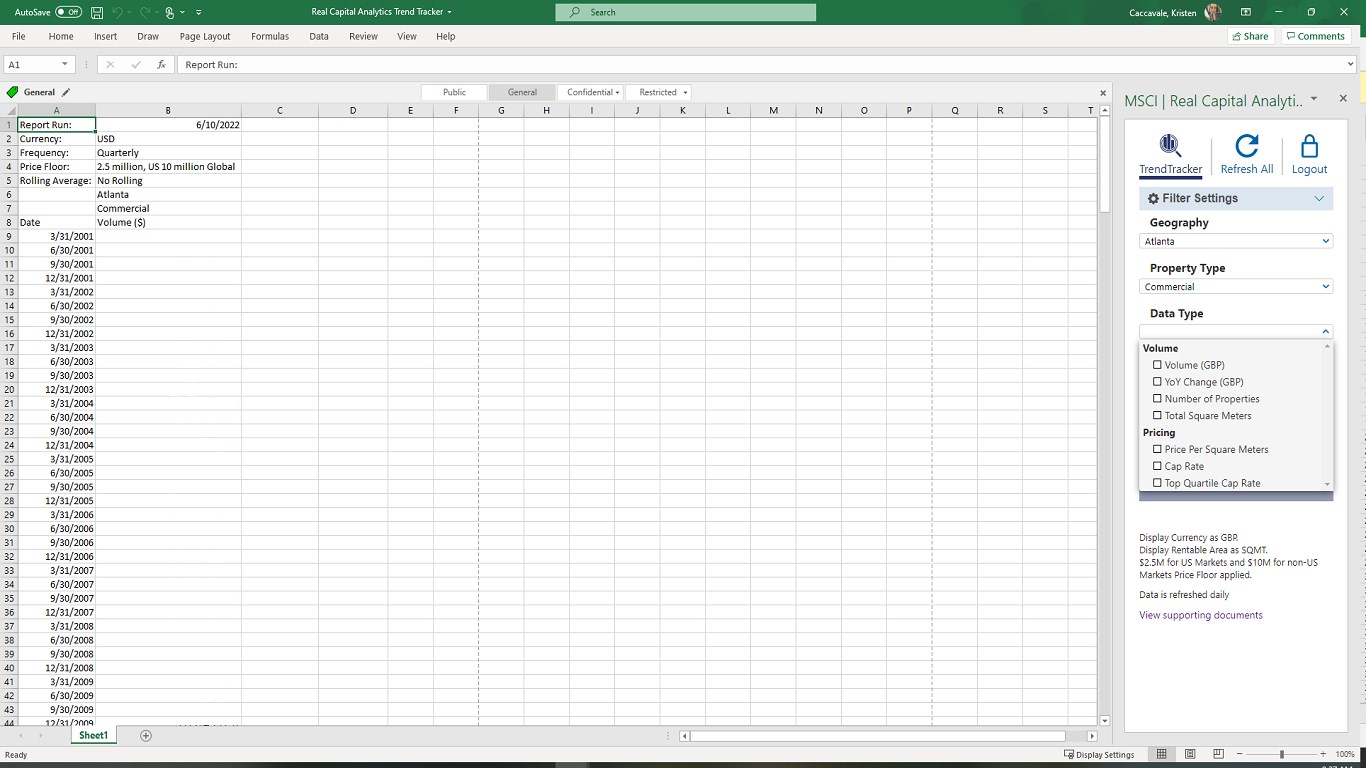1366x768 pixels.
Task: Click the pencil icon next to General
Action: [66, 92]
